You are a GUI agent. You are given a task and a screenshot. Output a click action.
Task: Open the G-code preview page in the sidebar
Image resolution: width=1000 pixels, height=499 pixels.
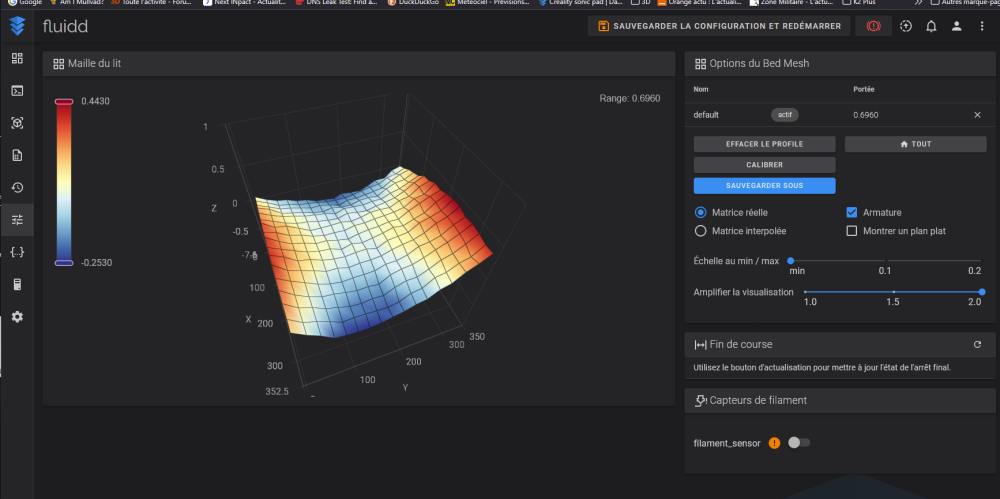17,123
